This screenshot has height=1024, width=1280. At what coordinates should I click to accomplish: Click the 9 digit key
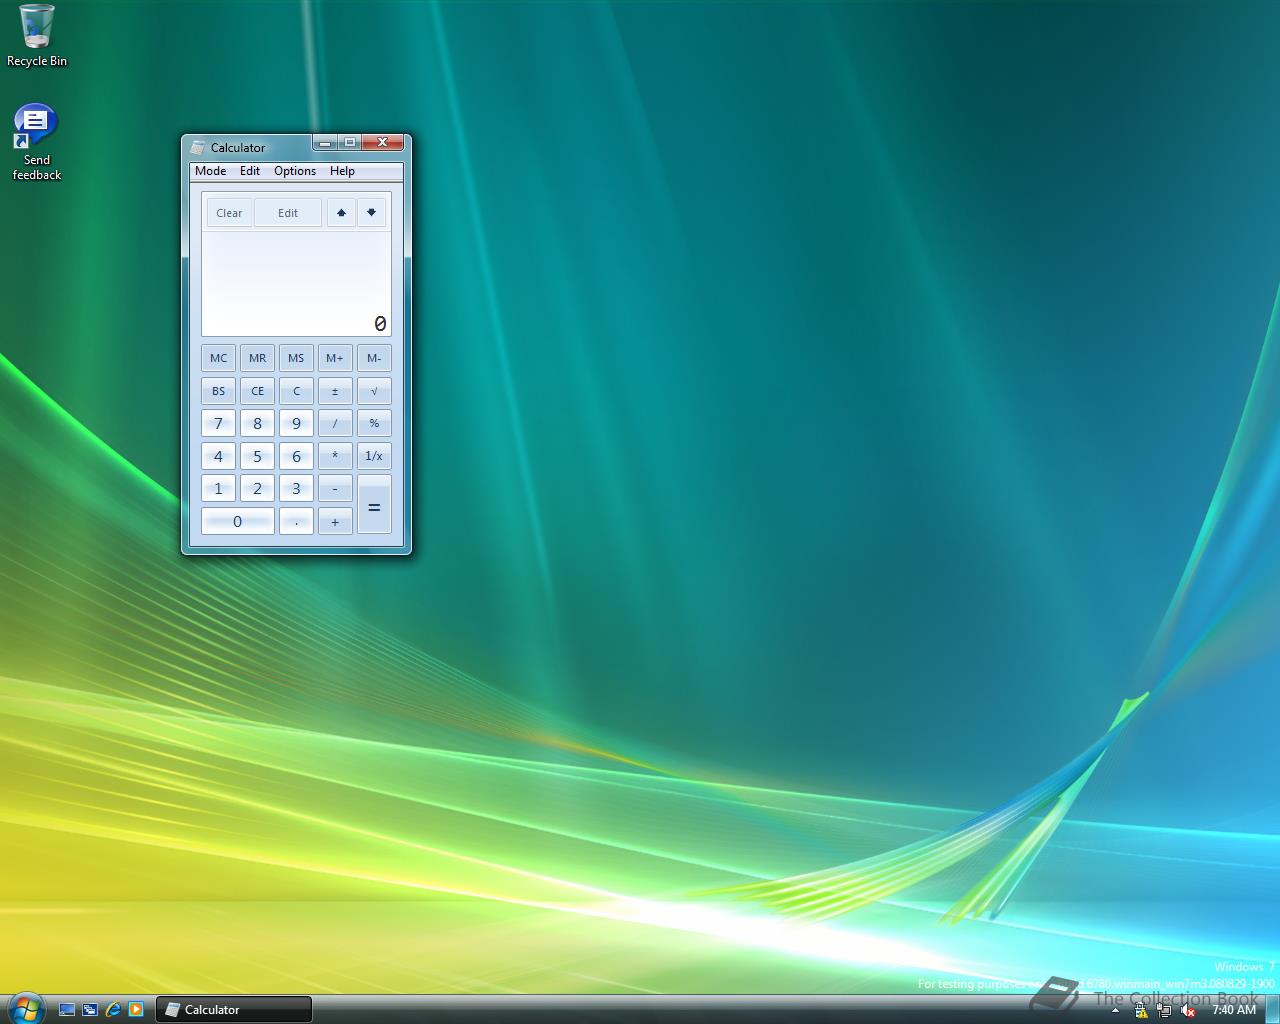296,424
